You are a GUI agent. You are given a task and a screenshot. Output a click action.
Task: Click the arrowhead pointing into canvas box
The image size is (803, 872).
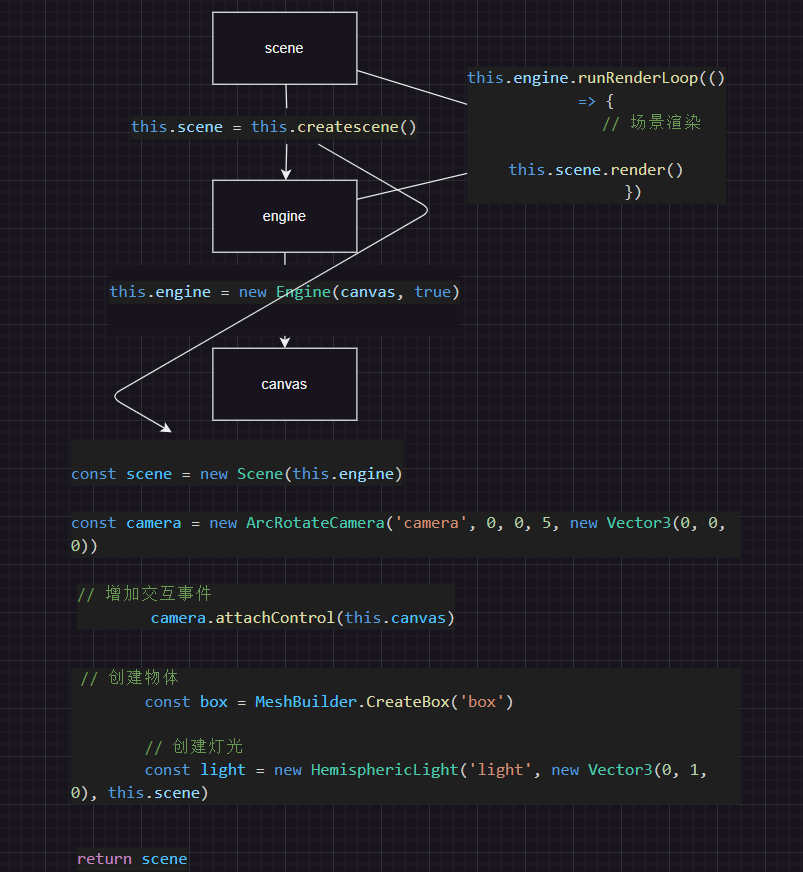tap(285, 342)
